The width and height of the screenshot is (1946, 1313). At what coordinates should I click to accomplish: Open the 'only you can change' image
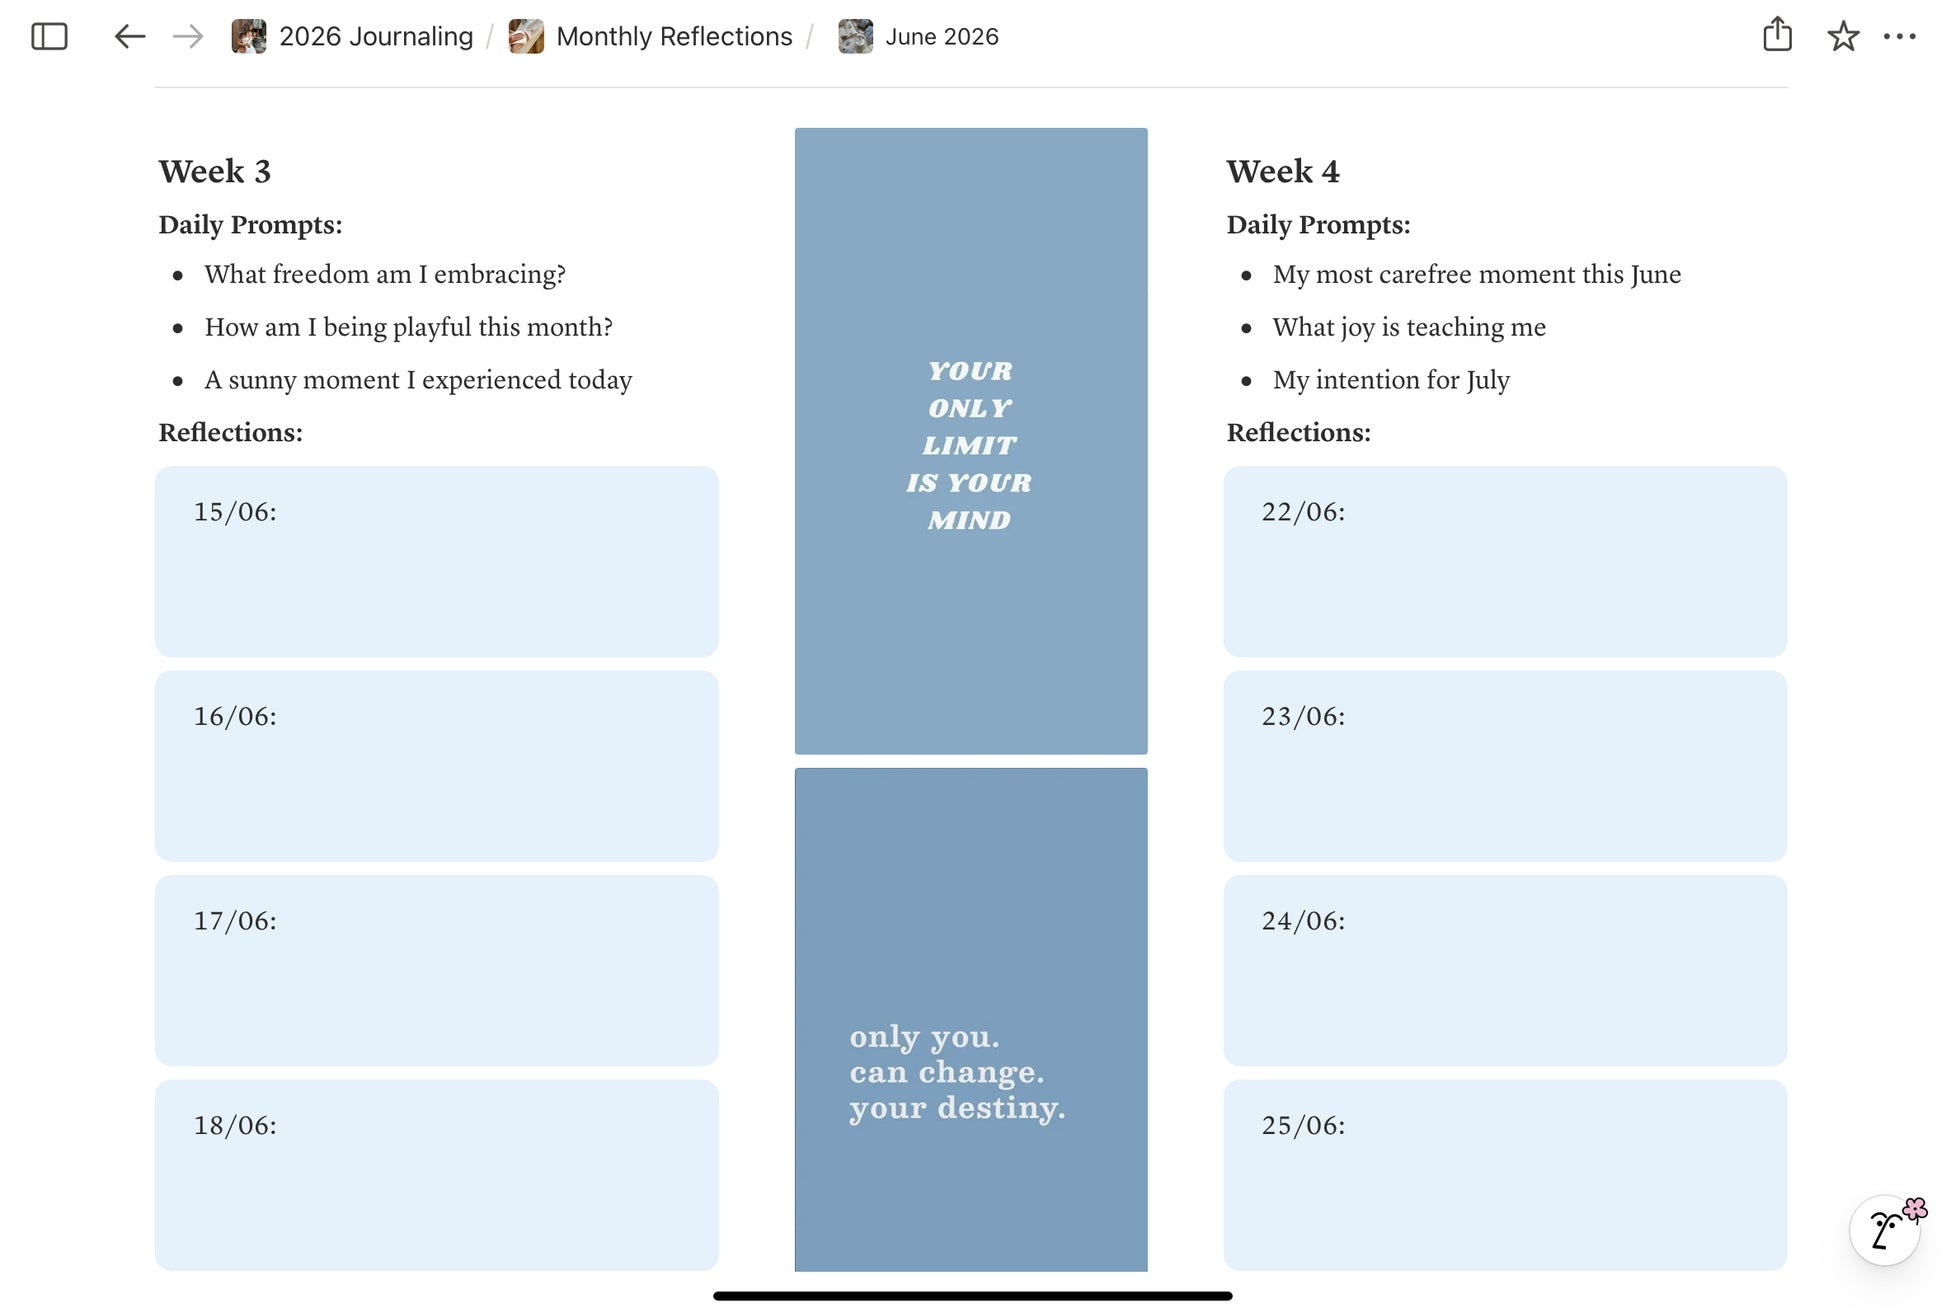[970, 1019]
